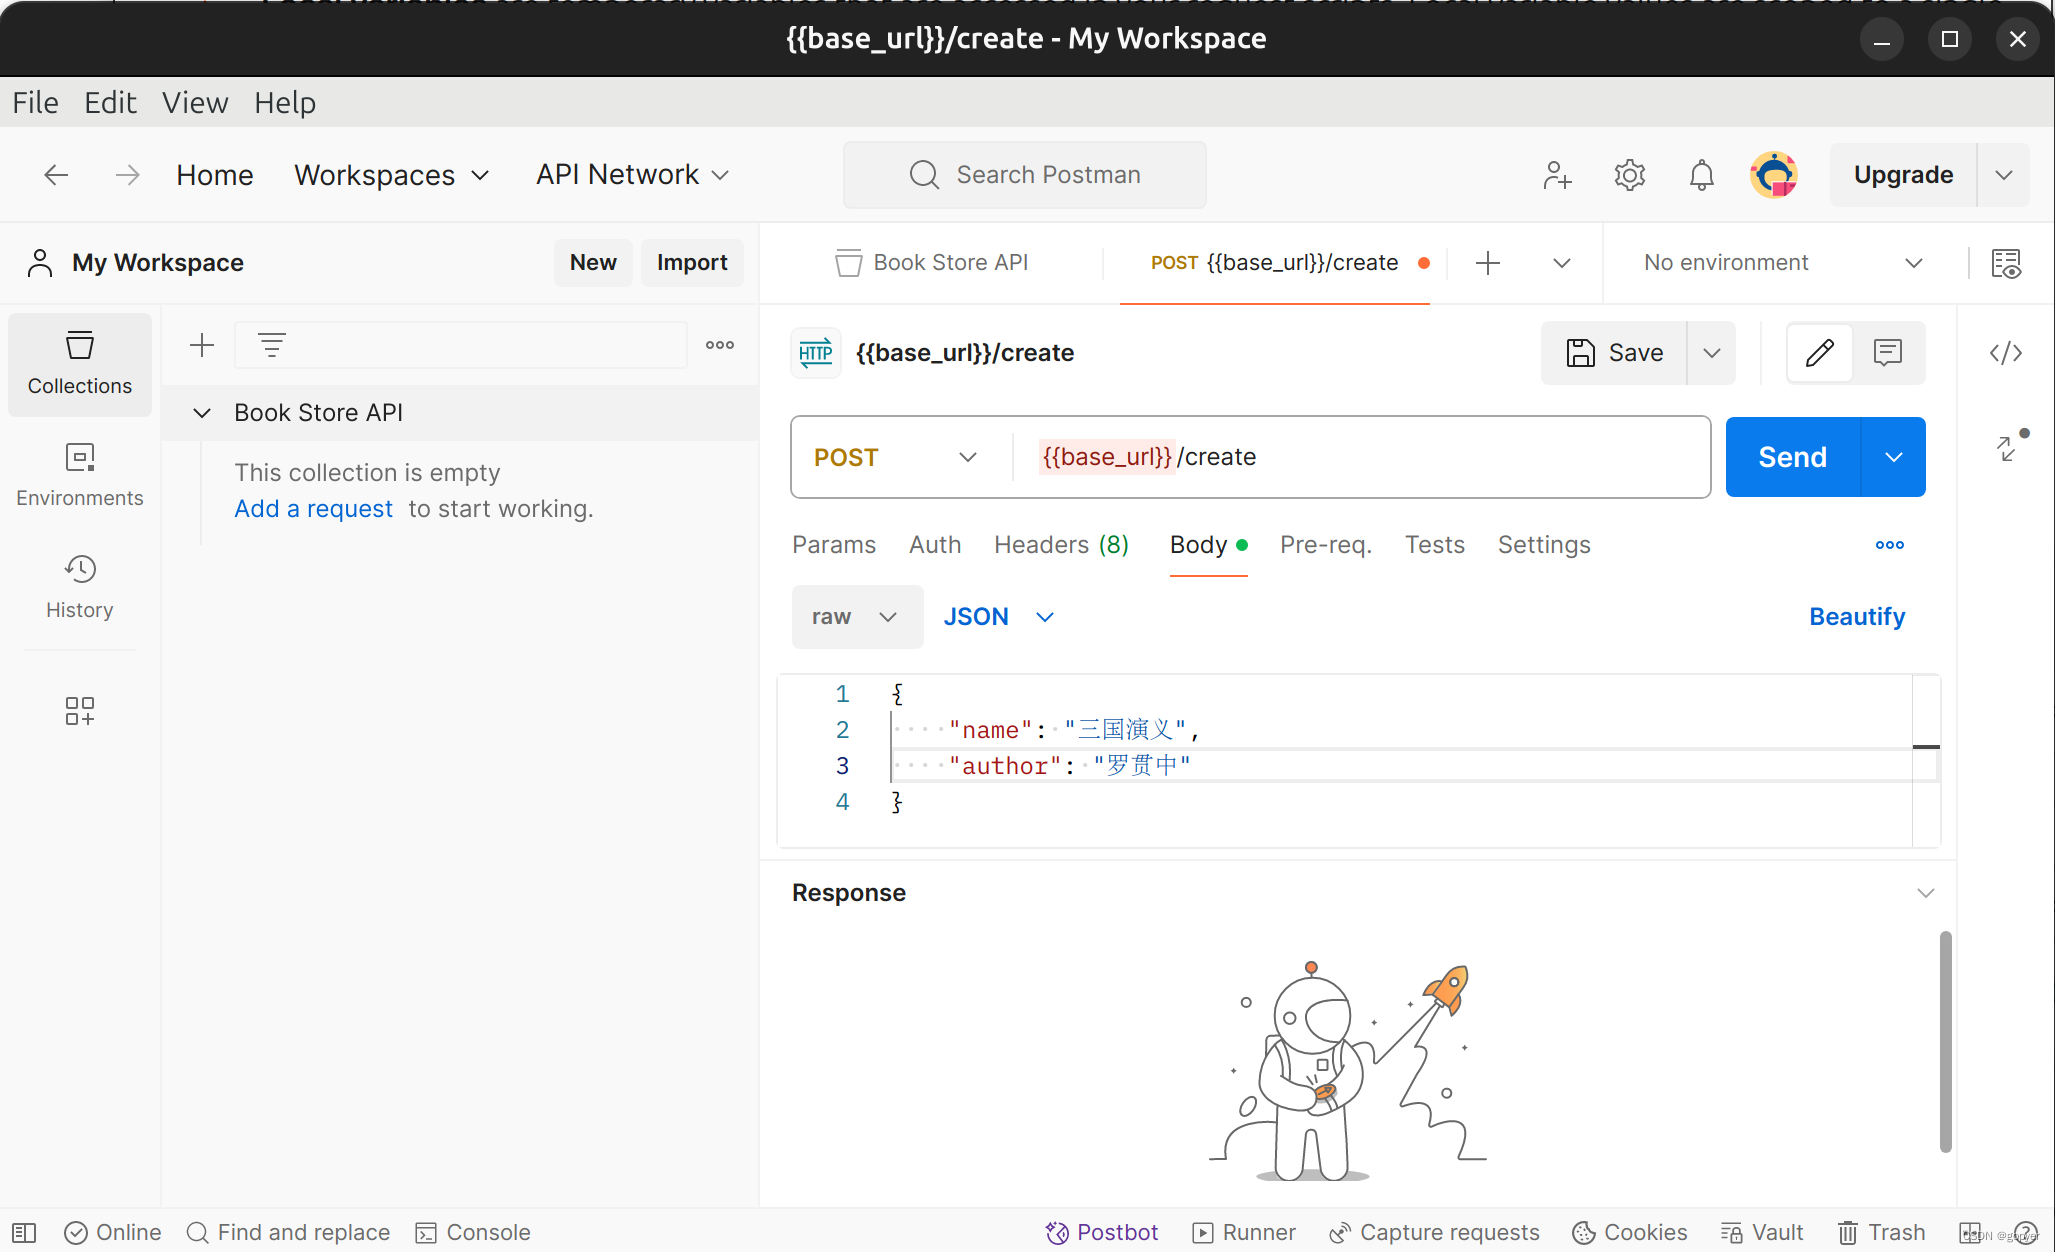Click the Save button
Screen dimensions: 2055x1252
(1614, 353)
